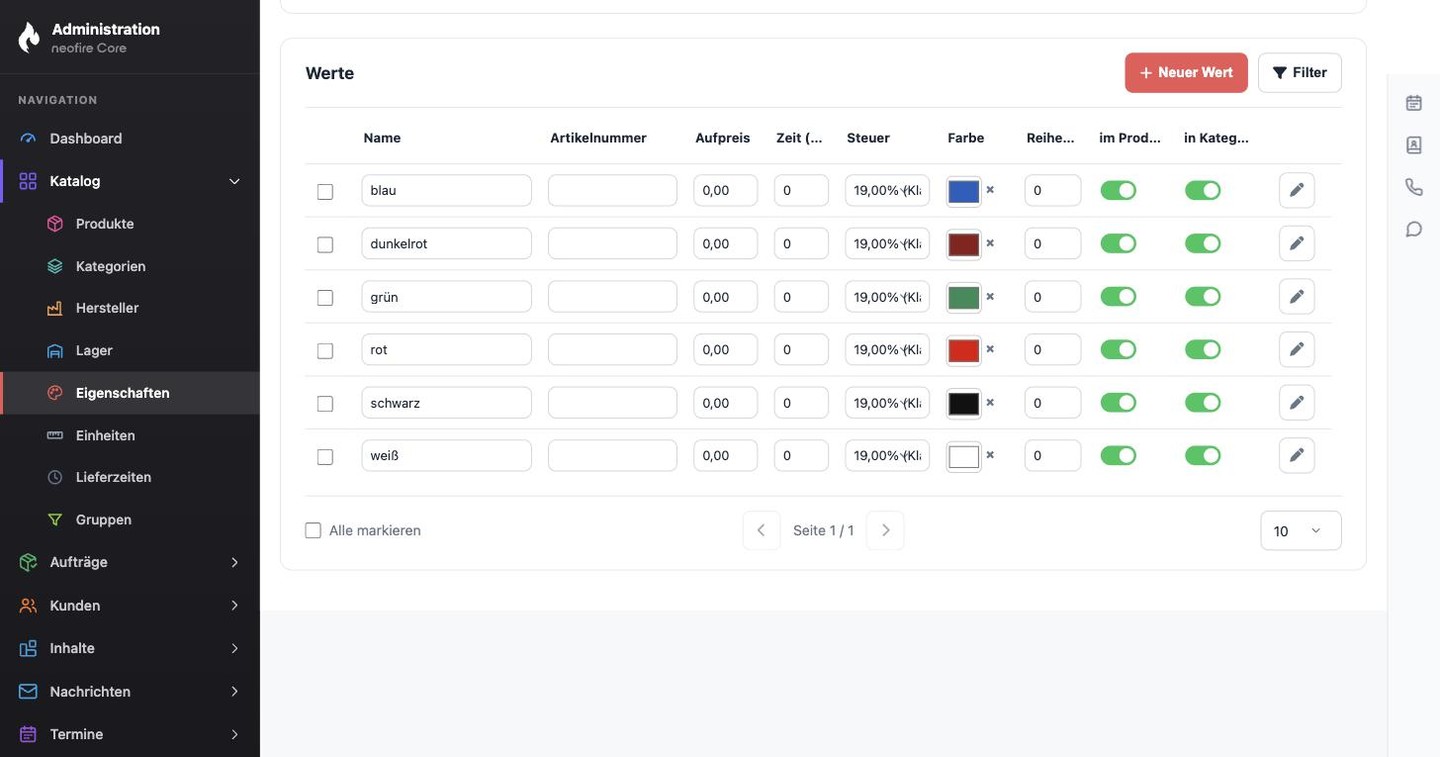Go to next page arrow

pyautogui.click(x=885, y=530)
